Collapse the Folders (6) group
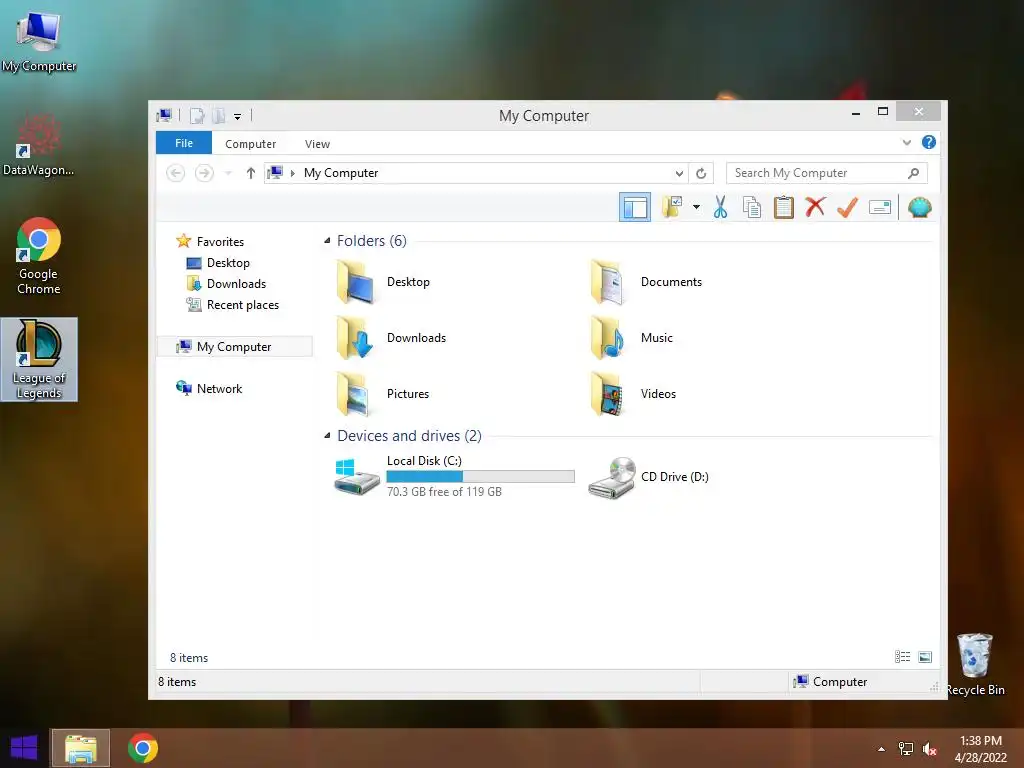The image size is (1024, 768). (327, 241)
